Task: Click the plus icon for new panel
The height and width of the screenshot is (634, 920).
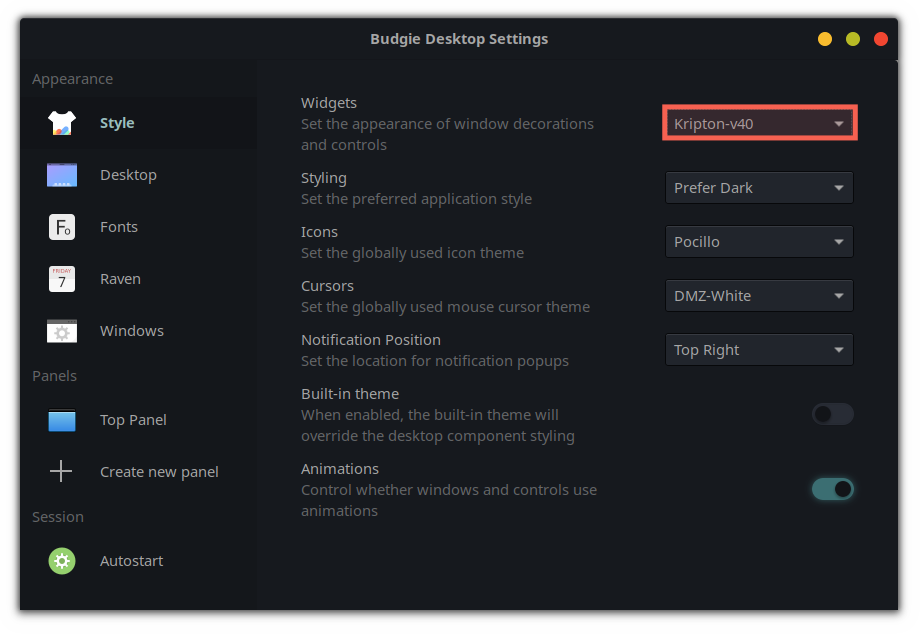Action: [62, 472]
